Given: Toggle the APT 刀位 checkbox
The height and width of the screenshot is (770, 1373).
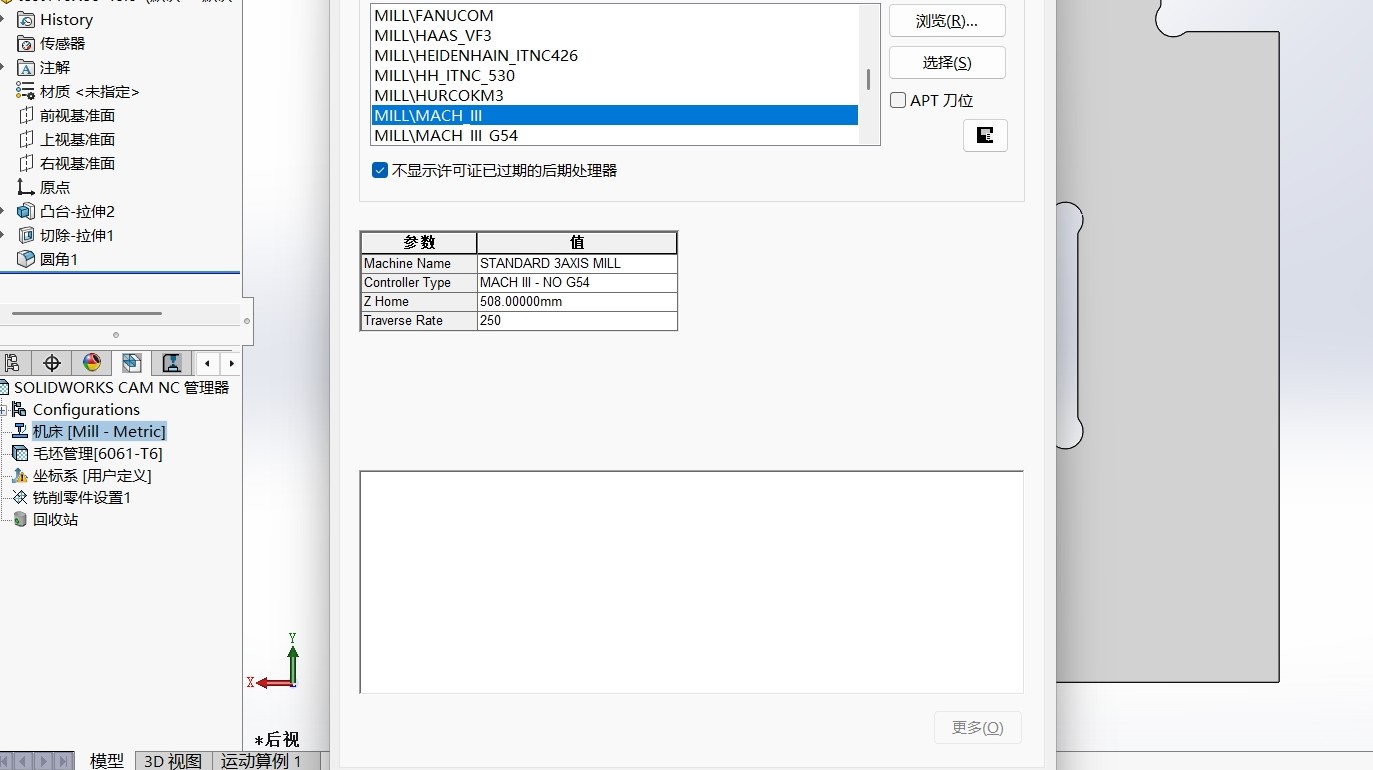Looking at the screenshot, I should (x=898, y=100).
